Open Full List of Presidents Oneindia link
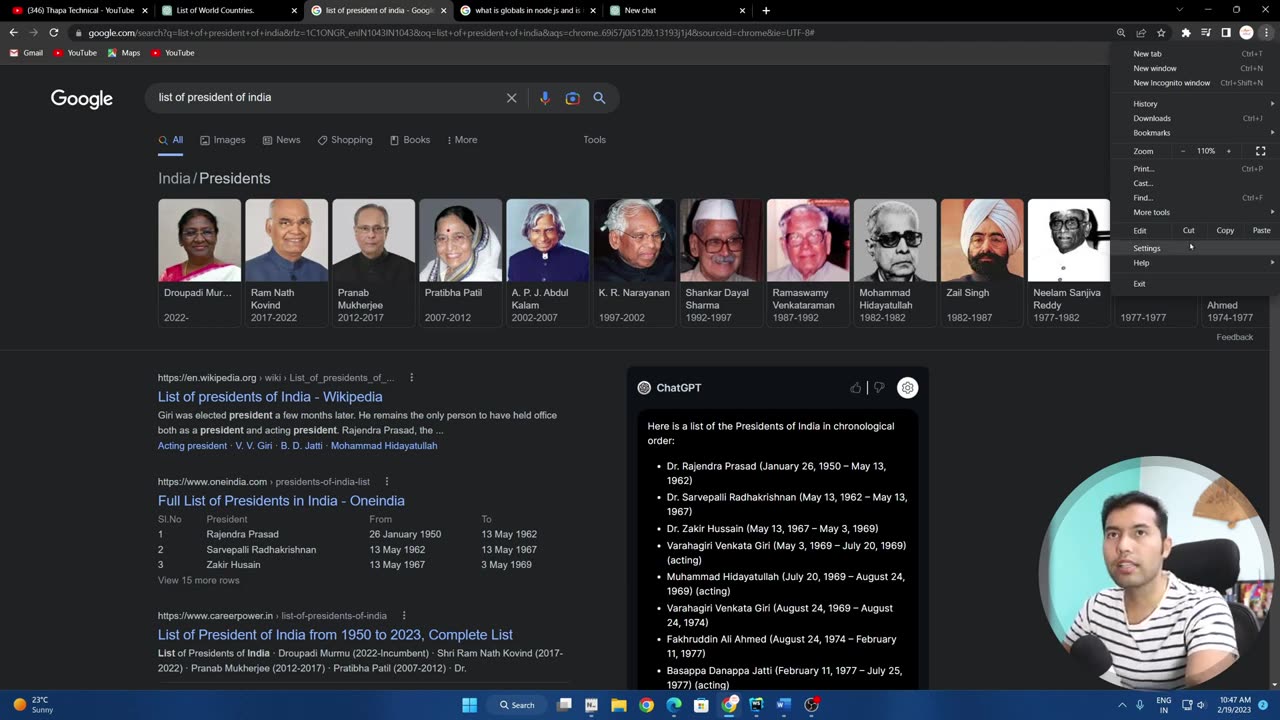This screenshot has width=1280, height=720. (281, 501)
